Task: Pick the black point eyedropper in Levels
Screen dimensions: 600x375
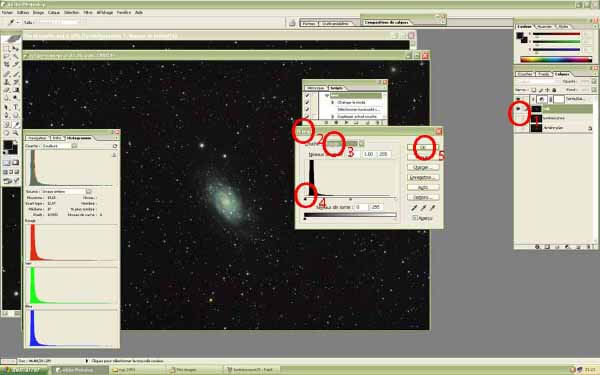Action: pos(414,208)
